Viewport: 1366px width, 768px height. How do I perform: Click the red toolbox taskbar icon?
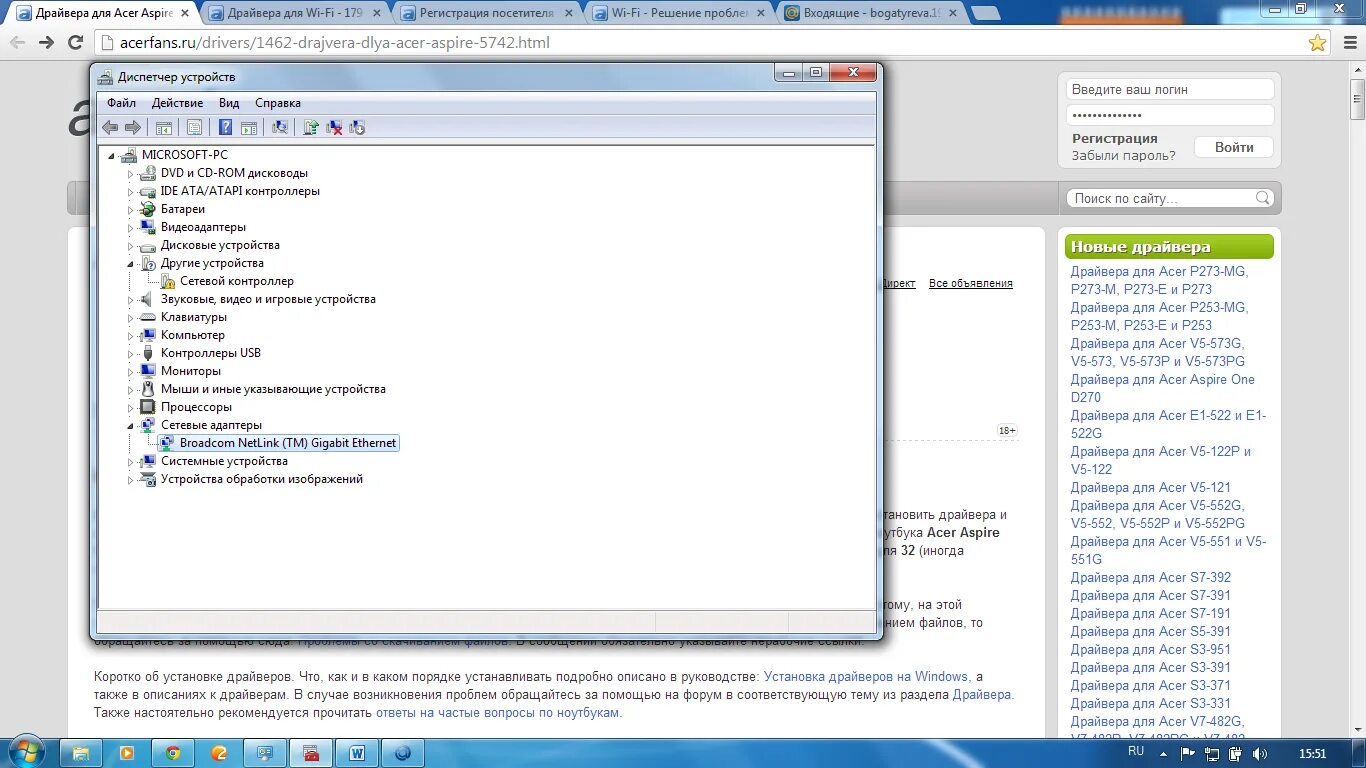[x=311, y=753]
